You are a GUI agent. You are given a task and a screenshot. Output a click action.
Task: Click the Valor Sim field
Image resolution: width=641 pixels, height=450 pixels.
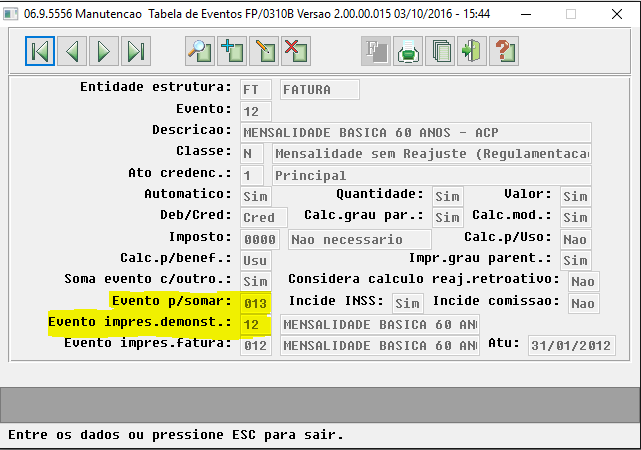click(x=576, y=197)
